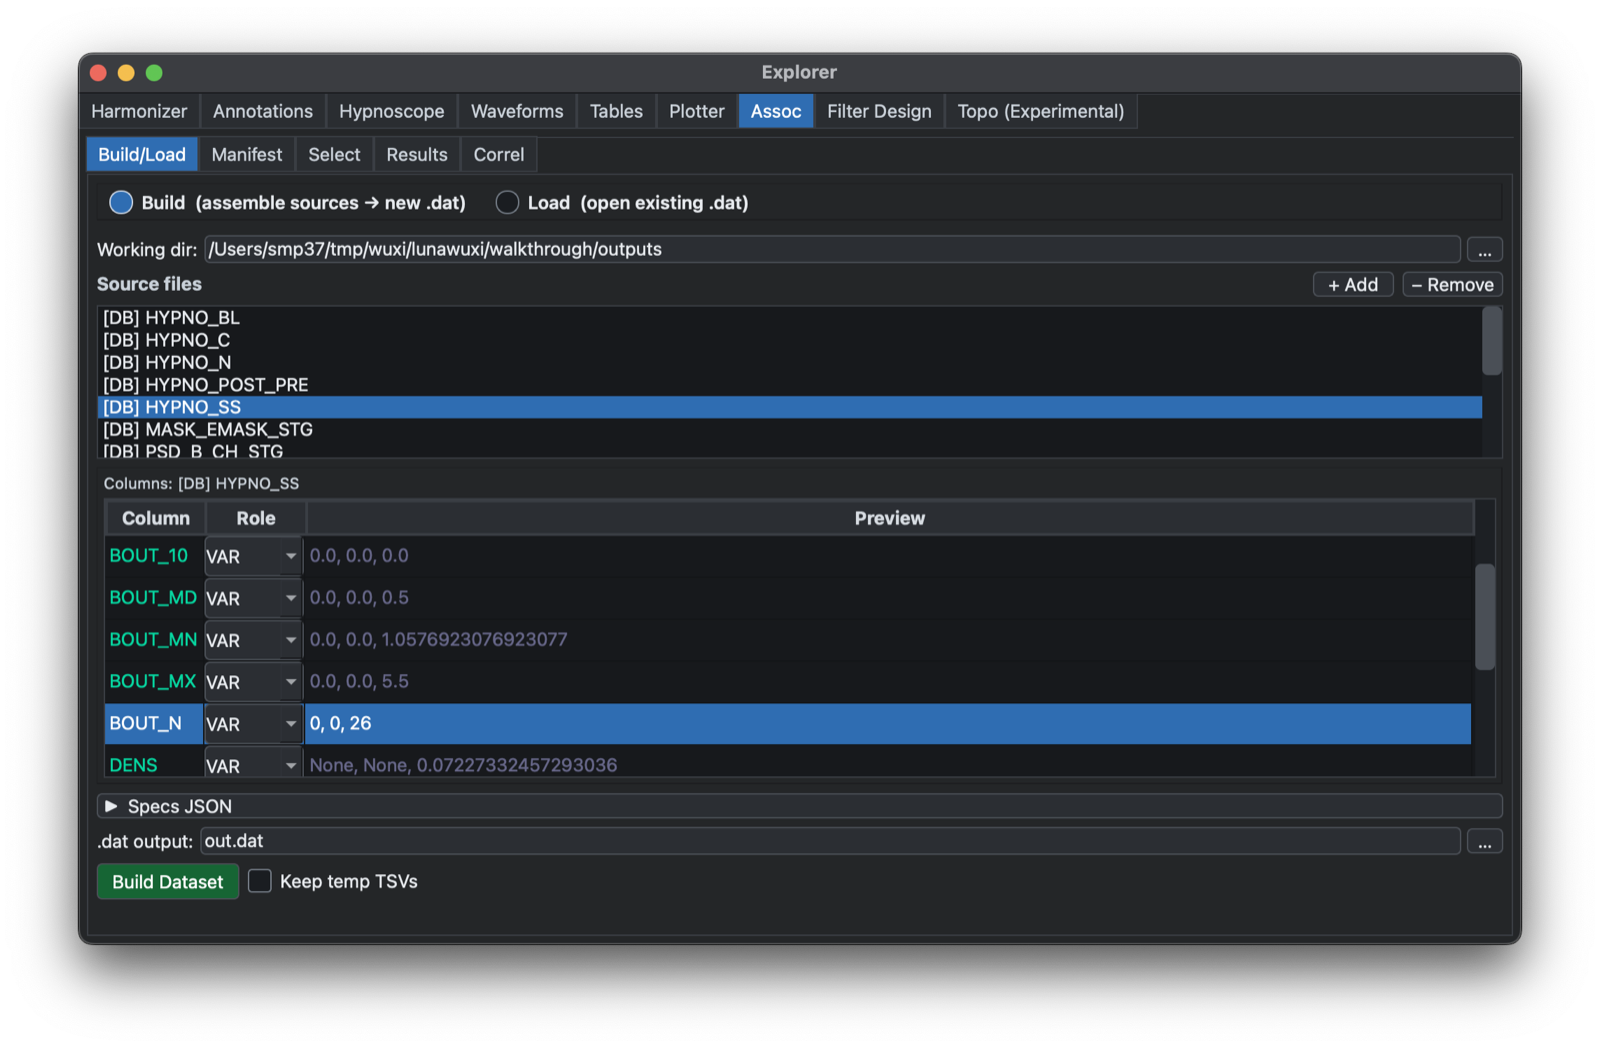Screen dimensions: 1600x1048
Task: Select the BOUT_N column name
Action: pyautogui.click(x=146, y=723)
